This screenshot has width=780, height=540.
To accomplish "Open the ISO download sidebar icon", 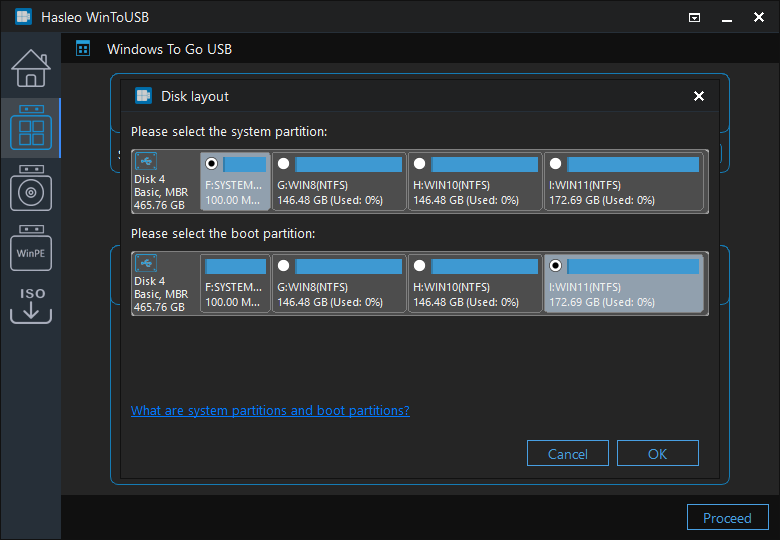I will click(31, 305).
